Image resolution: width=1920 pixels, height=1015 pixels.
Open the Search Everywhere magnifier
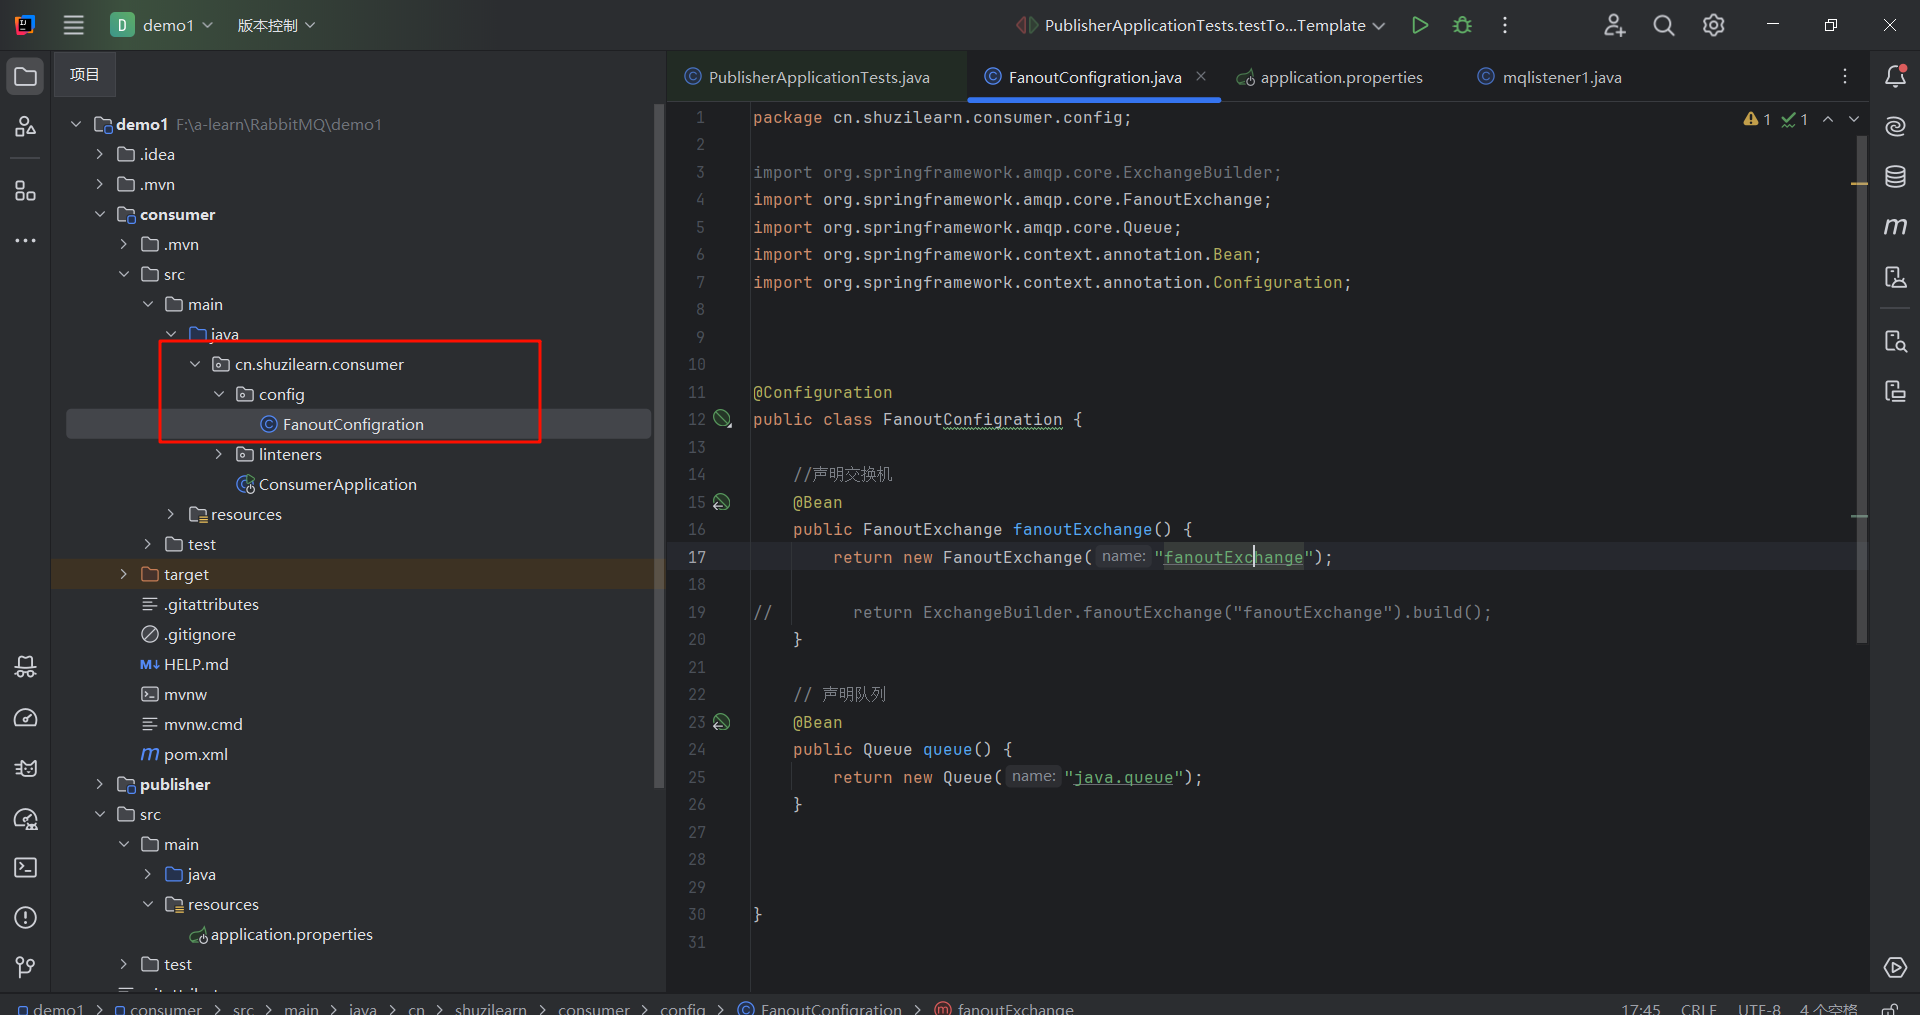pos(1663,25)
